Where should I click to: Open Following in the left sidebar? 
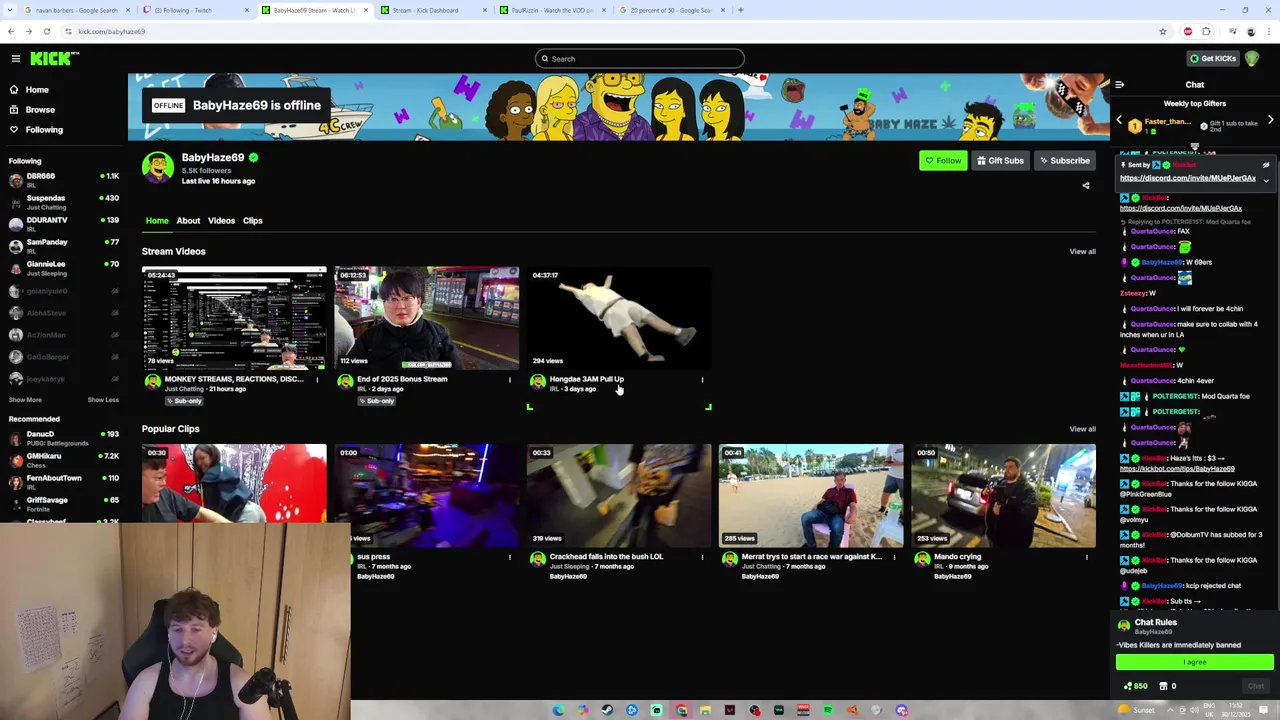coord(35,130)
